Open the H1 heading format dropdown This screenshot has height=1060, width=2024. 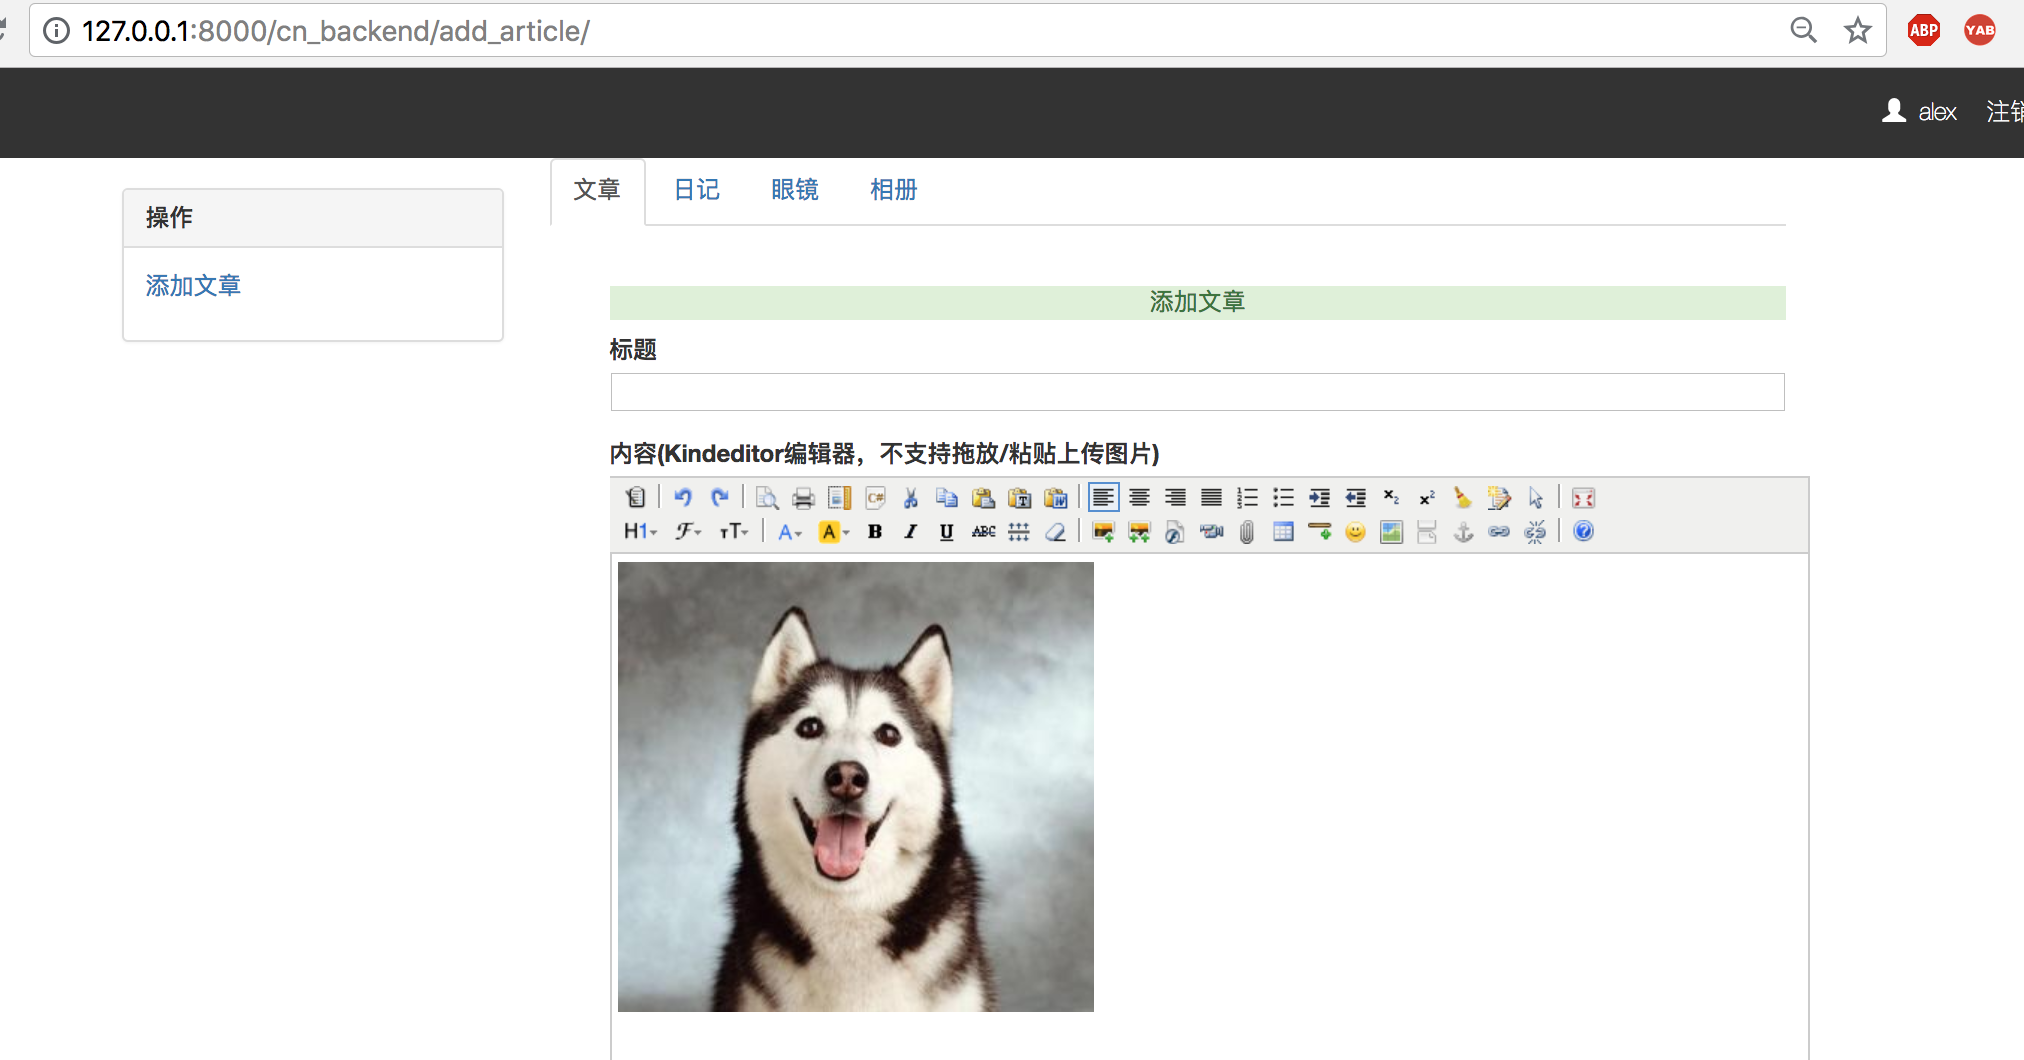pyautogui.click(x=640, y=531)
